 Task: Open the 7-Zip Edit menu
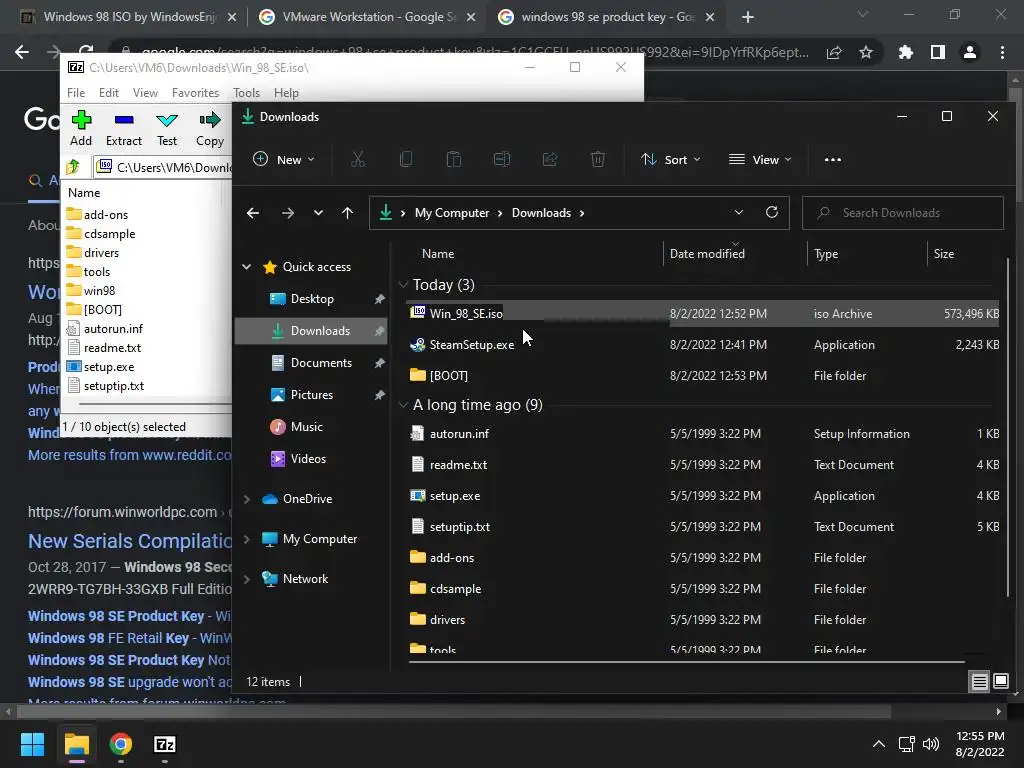[108, 93]
